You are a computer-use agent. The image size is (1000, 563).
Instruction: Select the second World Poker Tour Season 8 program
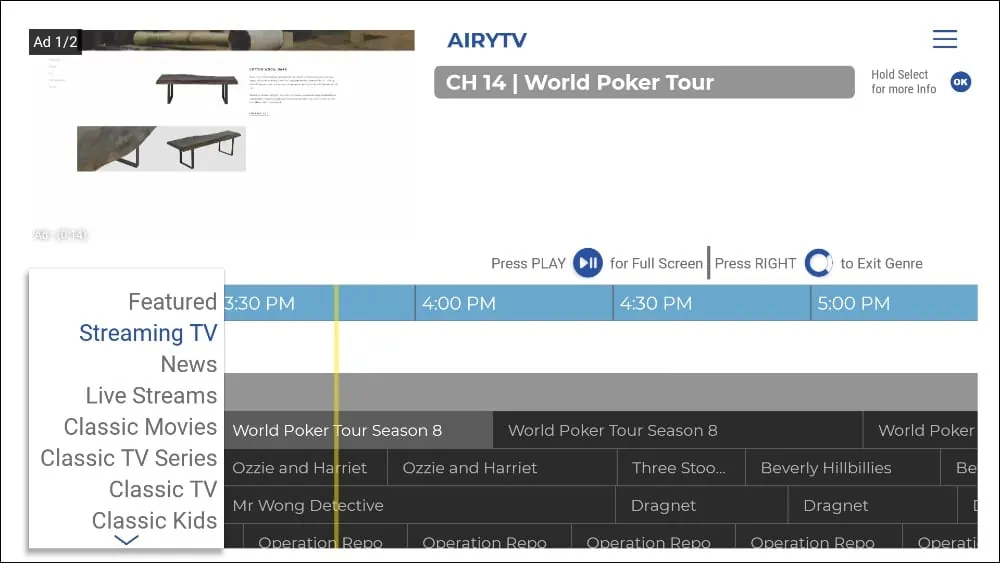678,430
